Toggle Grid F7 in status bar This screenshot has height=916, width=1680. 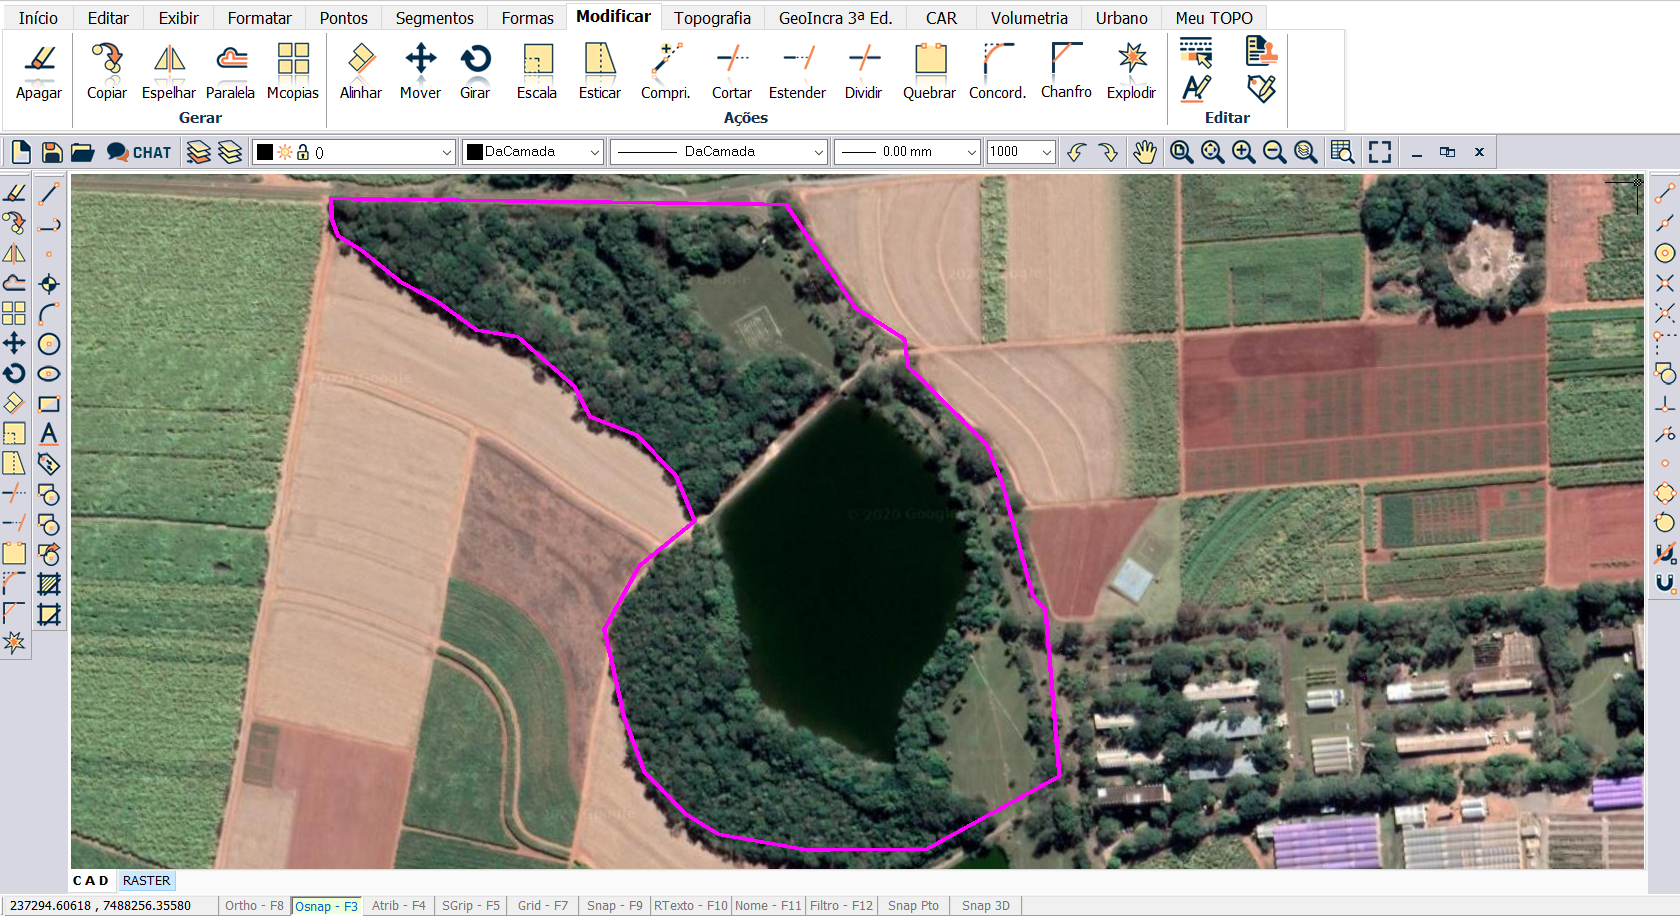[x=542, y=906]
